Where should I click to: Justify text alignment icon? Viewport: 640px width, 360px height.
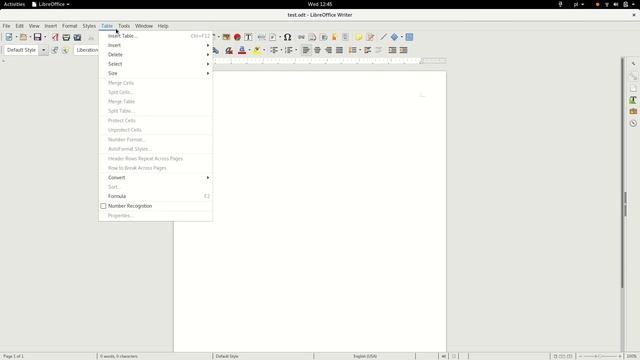click(x=339, y=50)
